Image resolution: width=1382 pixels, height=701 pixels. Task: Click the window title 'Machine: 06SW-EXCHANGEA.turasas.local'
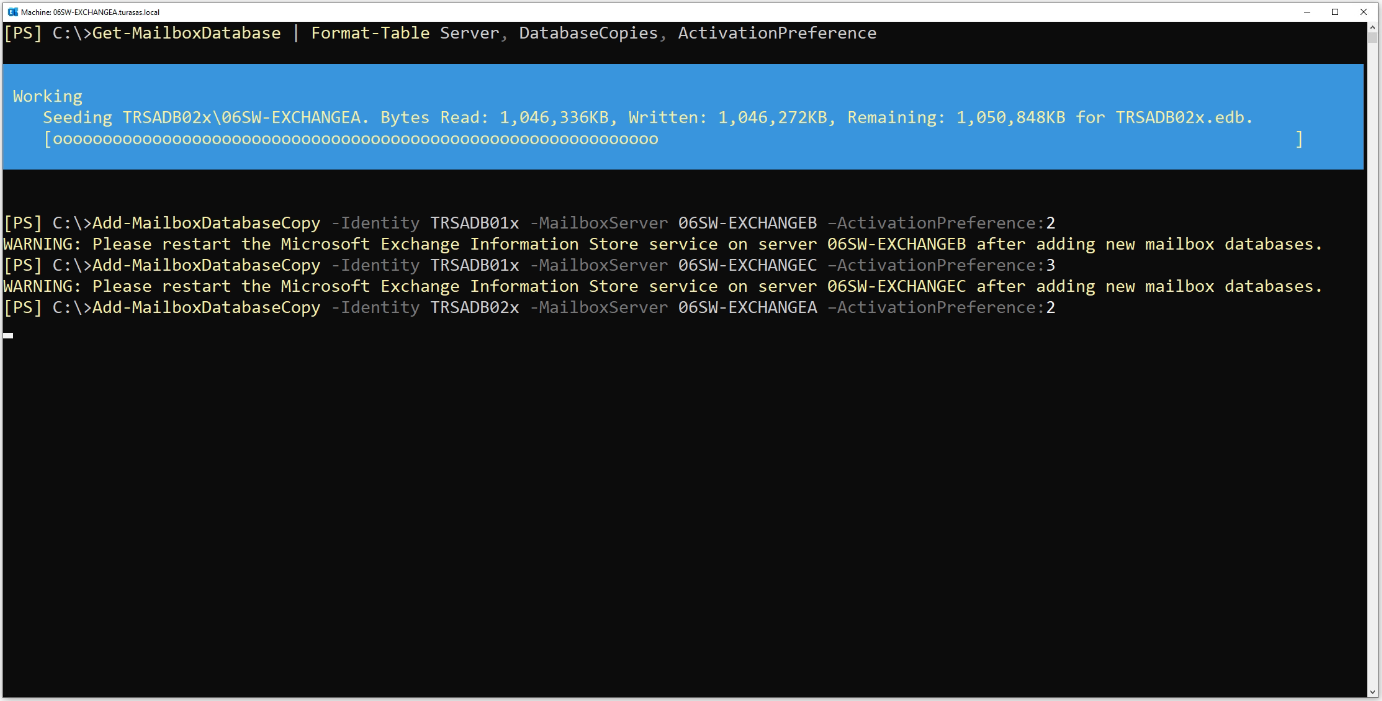click(90, 12)
